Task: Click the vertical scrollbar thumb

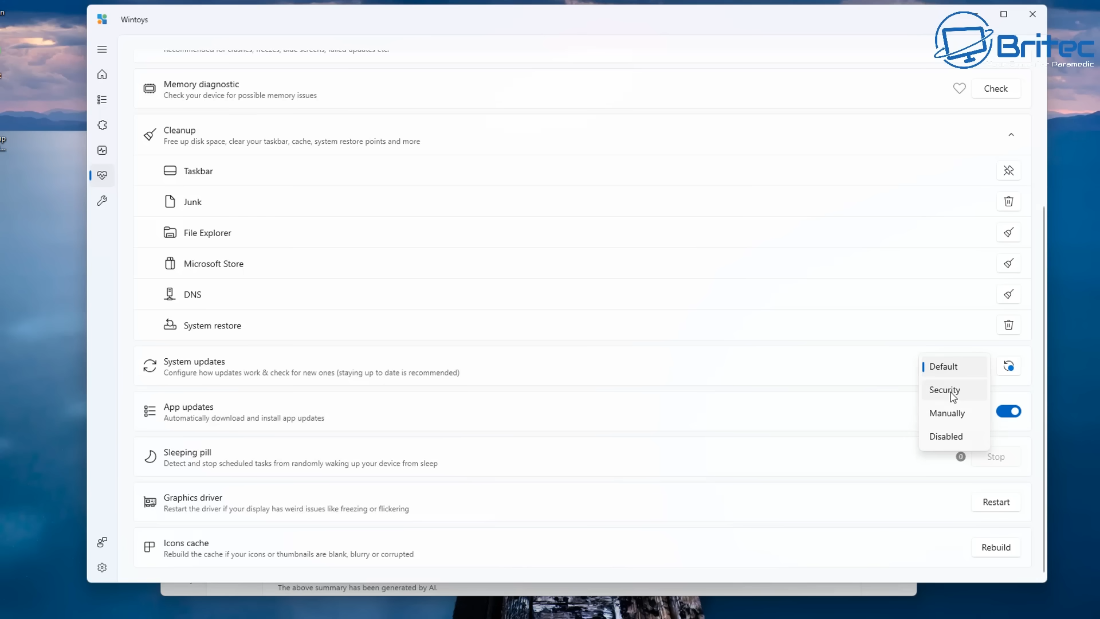Action: coord(1044,390)
